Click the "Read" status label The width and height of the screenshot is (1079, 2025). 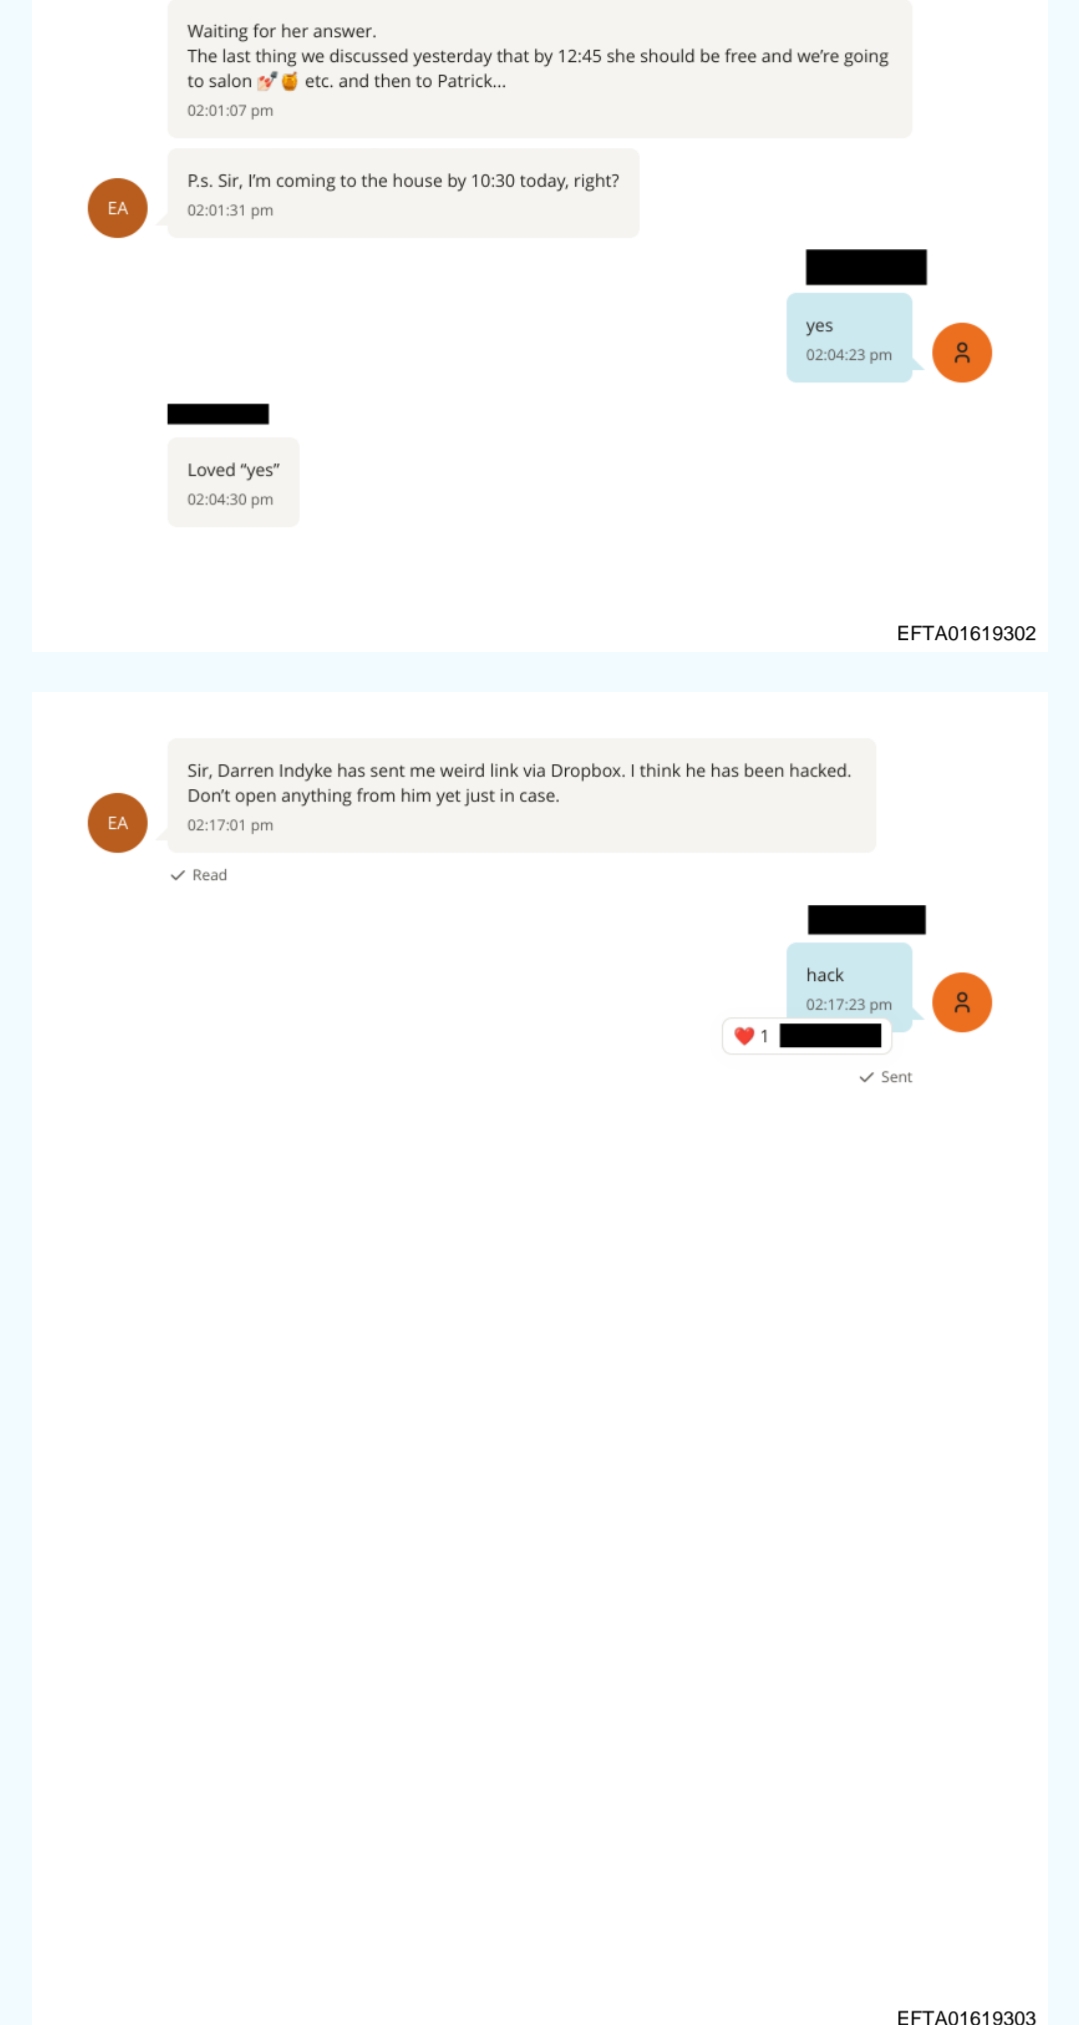210,875
